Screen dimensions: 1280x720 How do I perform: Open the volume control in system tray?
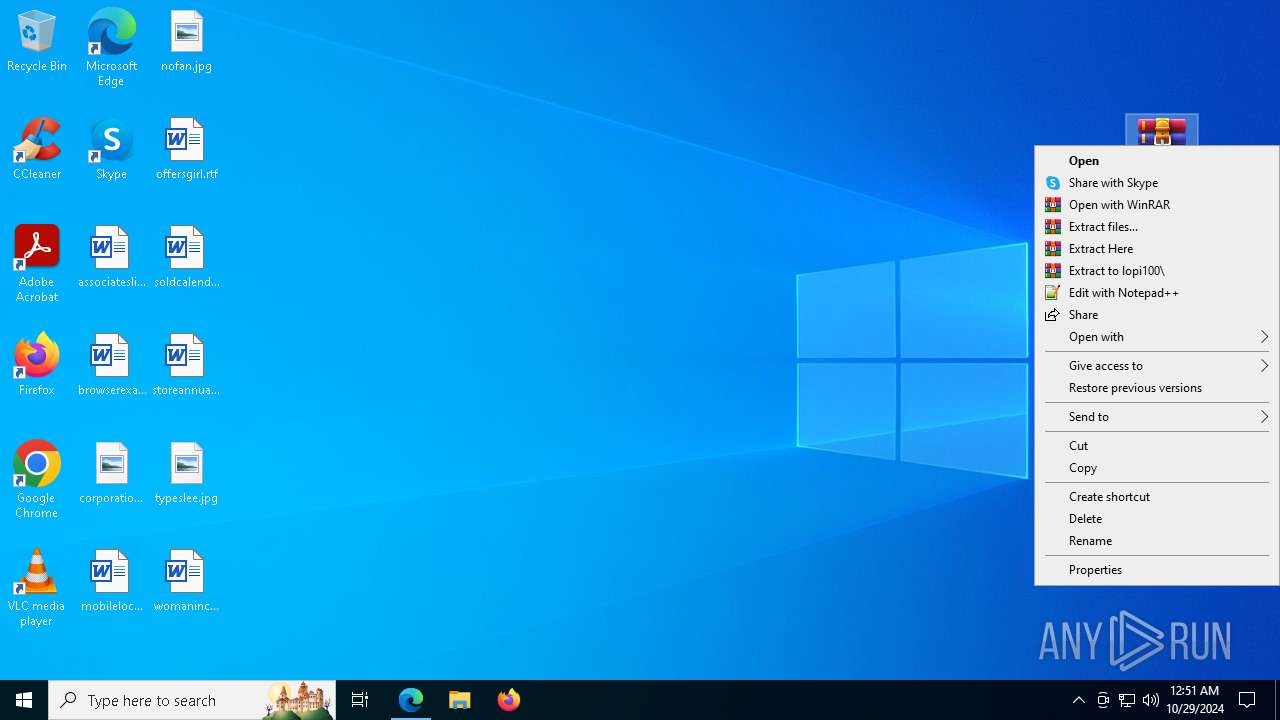[1151, 700]
